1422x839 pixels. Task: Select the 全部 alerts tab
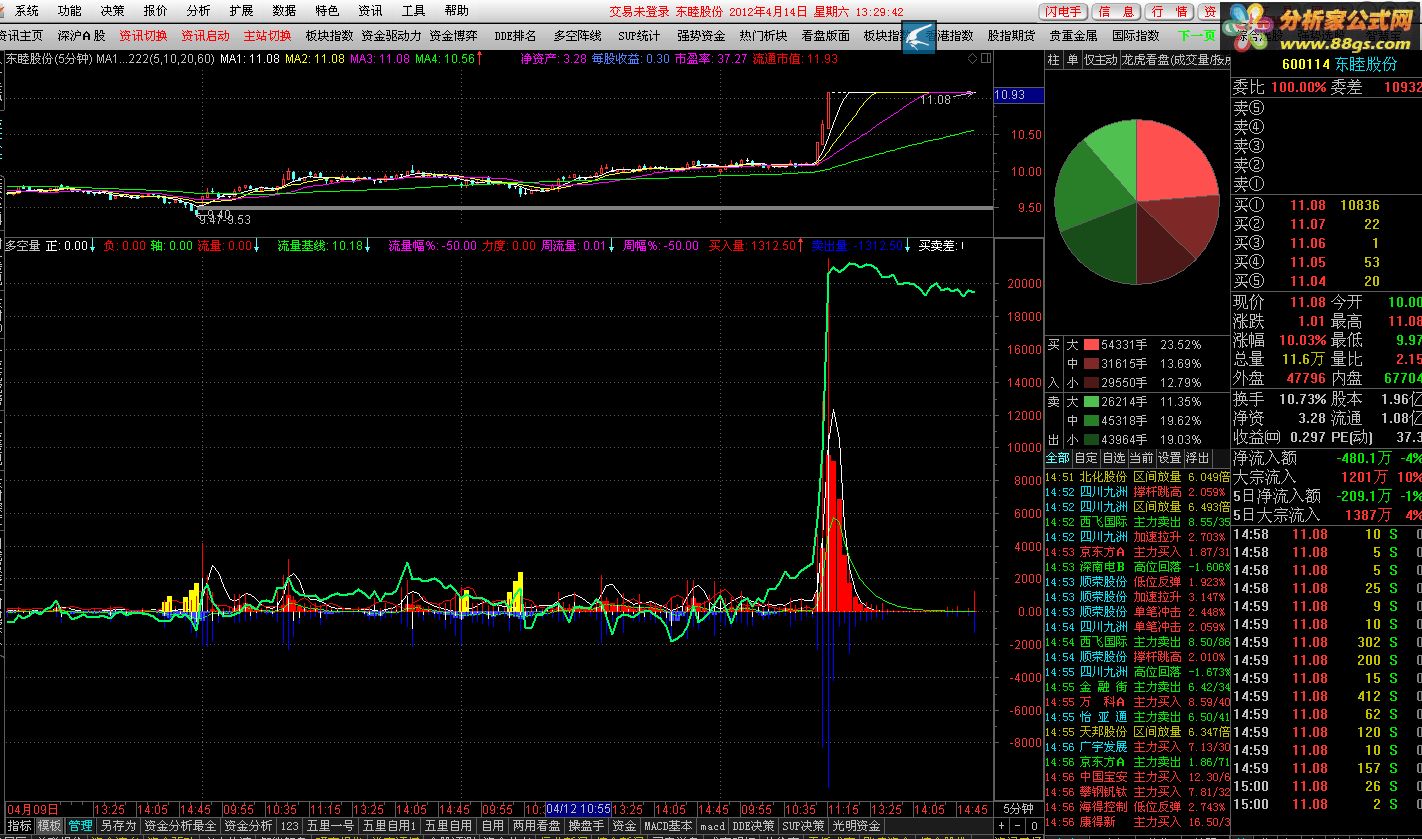pos(1058,458)
